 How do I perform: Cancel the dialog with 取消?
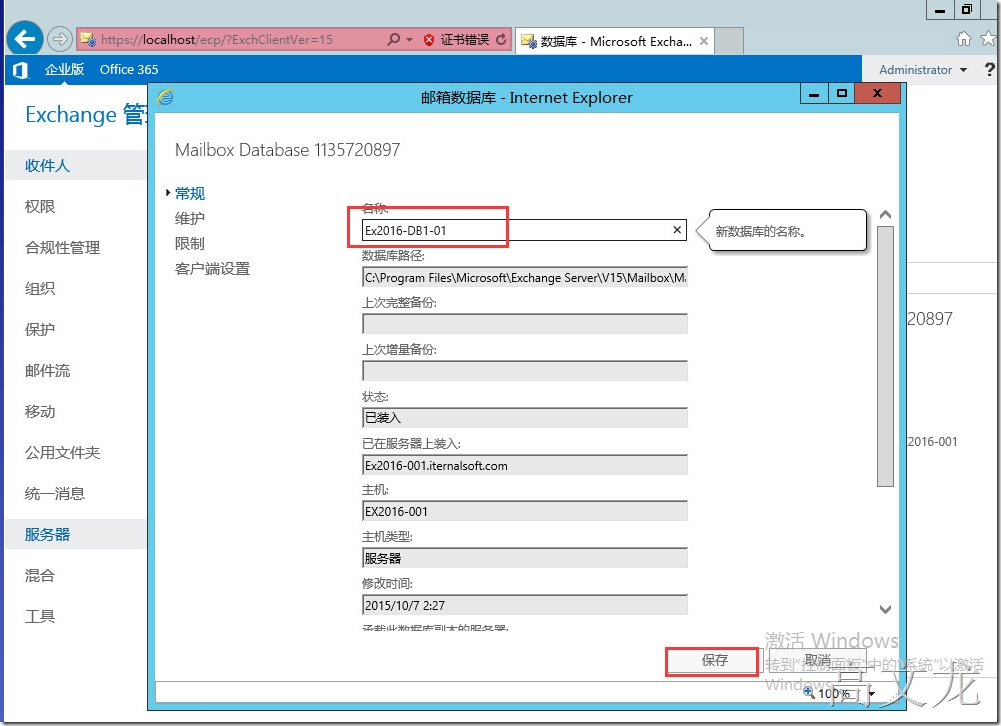click(817, 660)
